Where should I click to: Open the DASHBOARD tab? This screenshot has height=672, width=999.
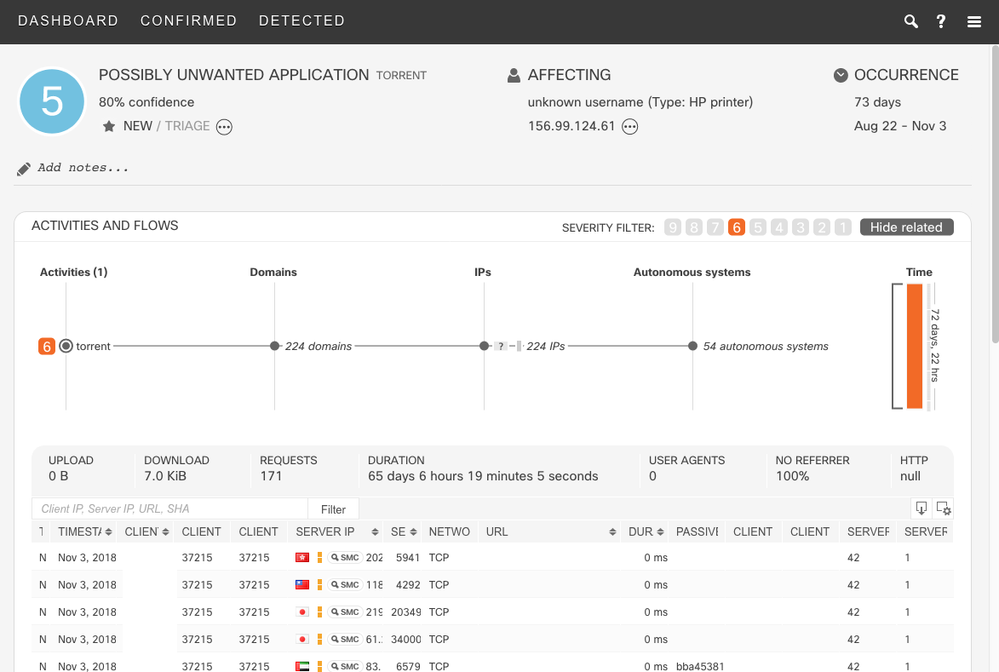click(x=68, y=21)
